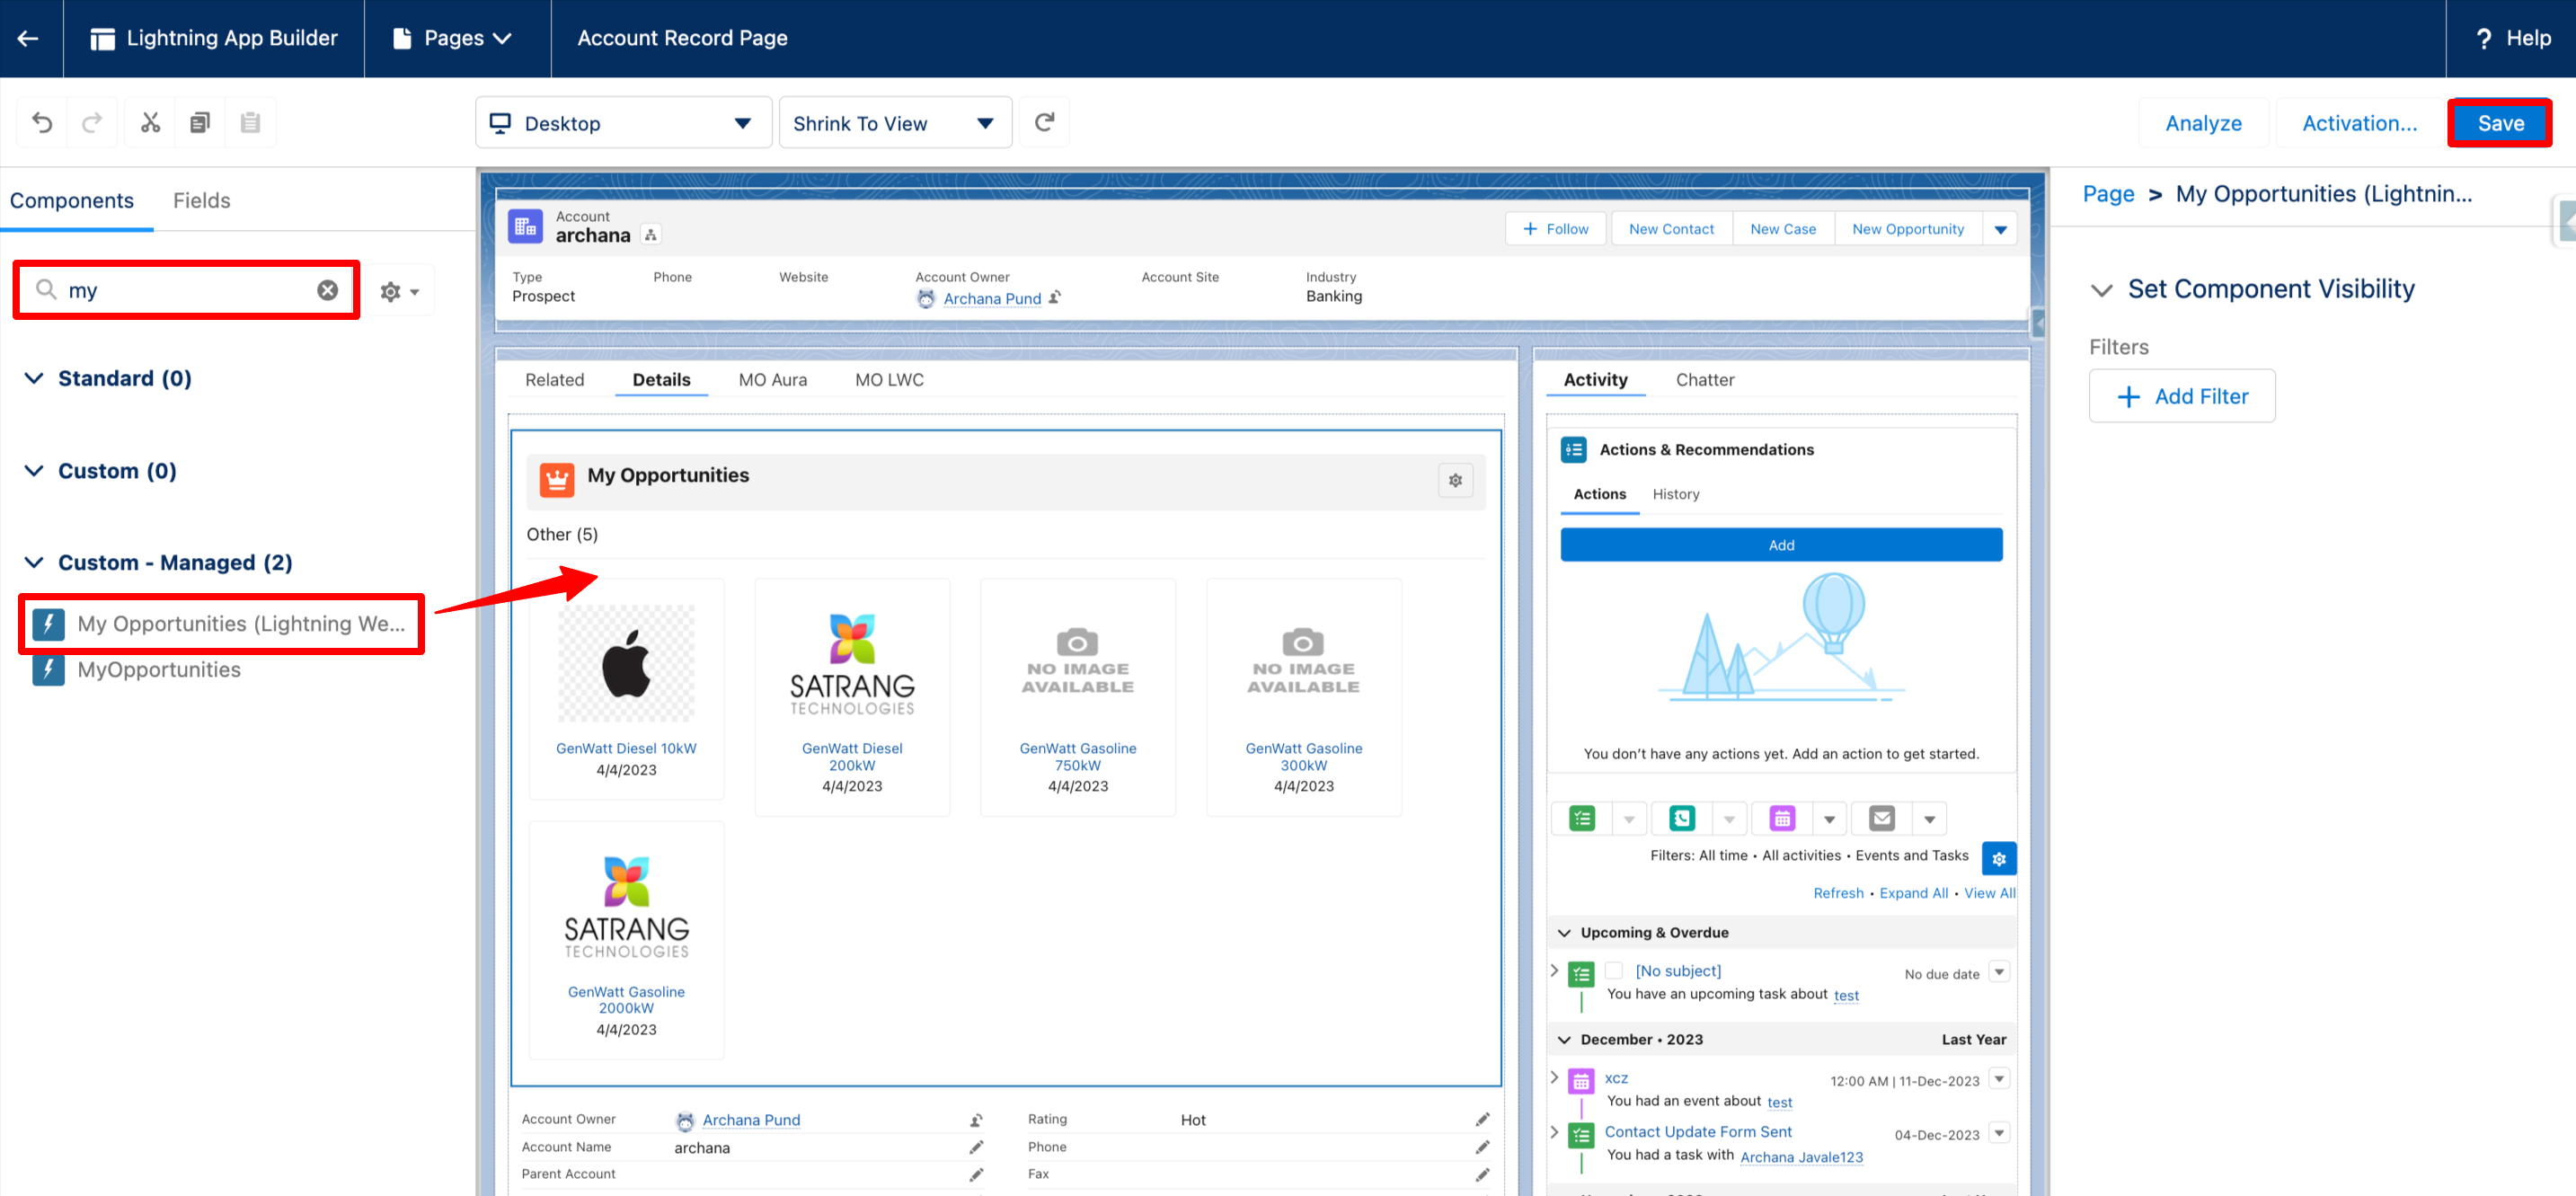Open activity timeline filter settings gear
The width and height of the screenshot is (2576, 1196).
(x=1998, y=858)
